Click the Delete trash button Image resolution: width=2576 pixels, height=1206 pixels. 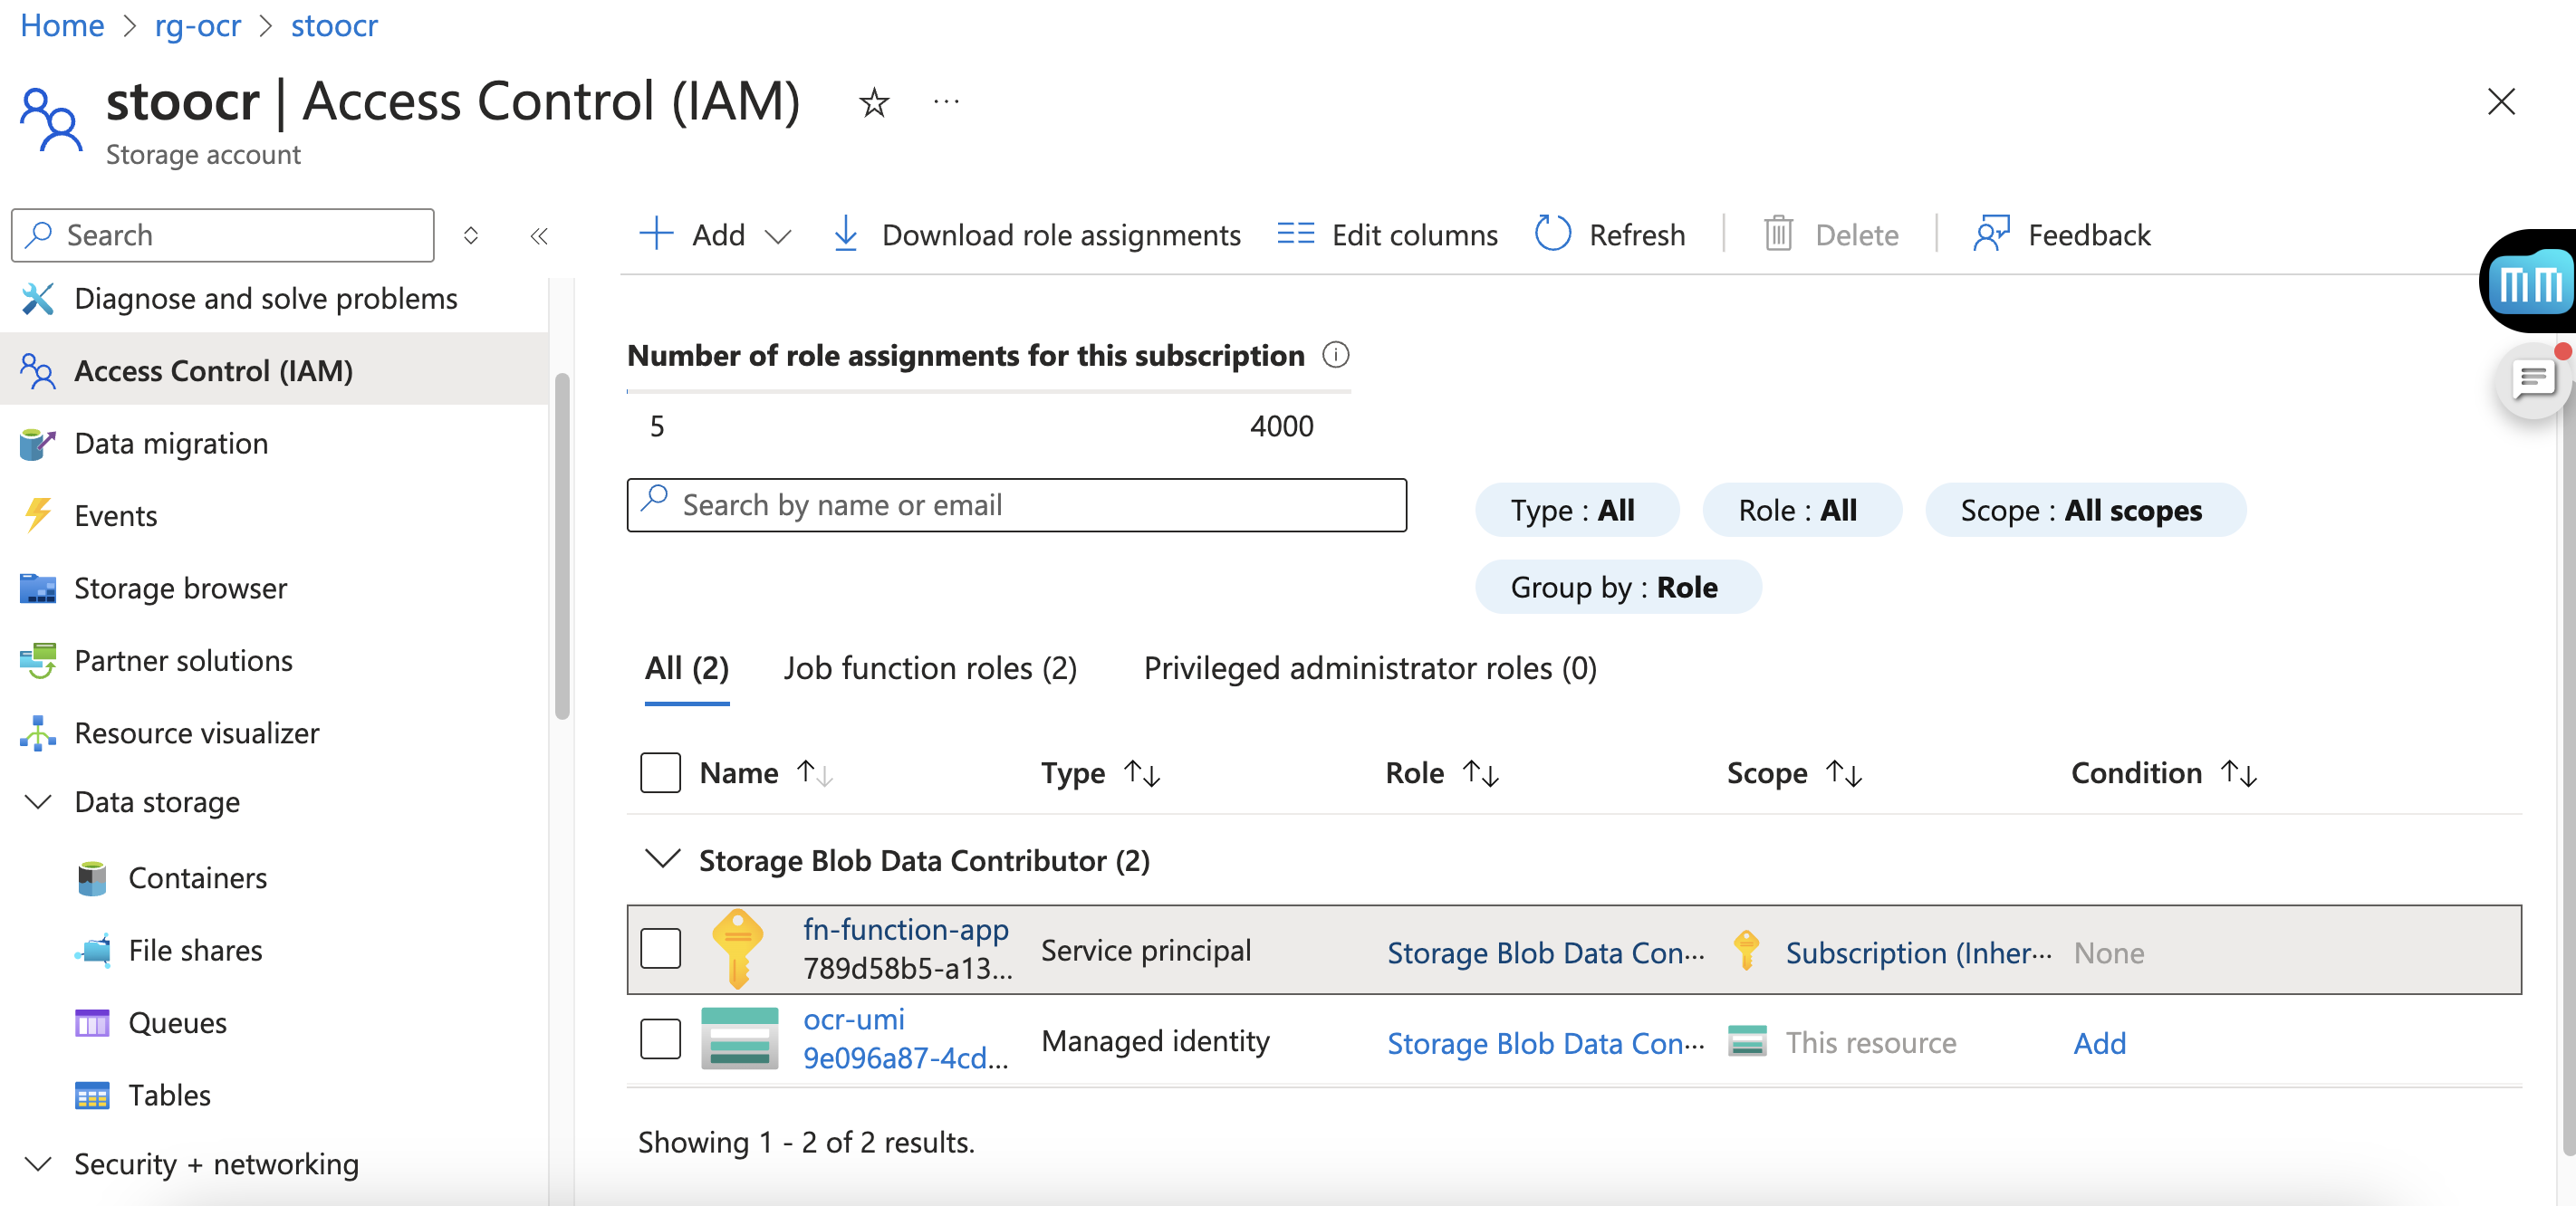tap(1830, 235)
